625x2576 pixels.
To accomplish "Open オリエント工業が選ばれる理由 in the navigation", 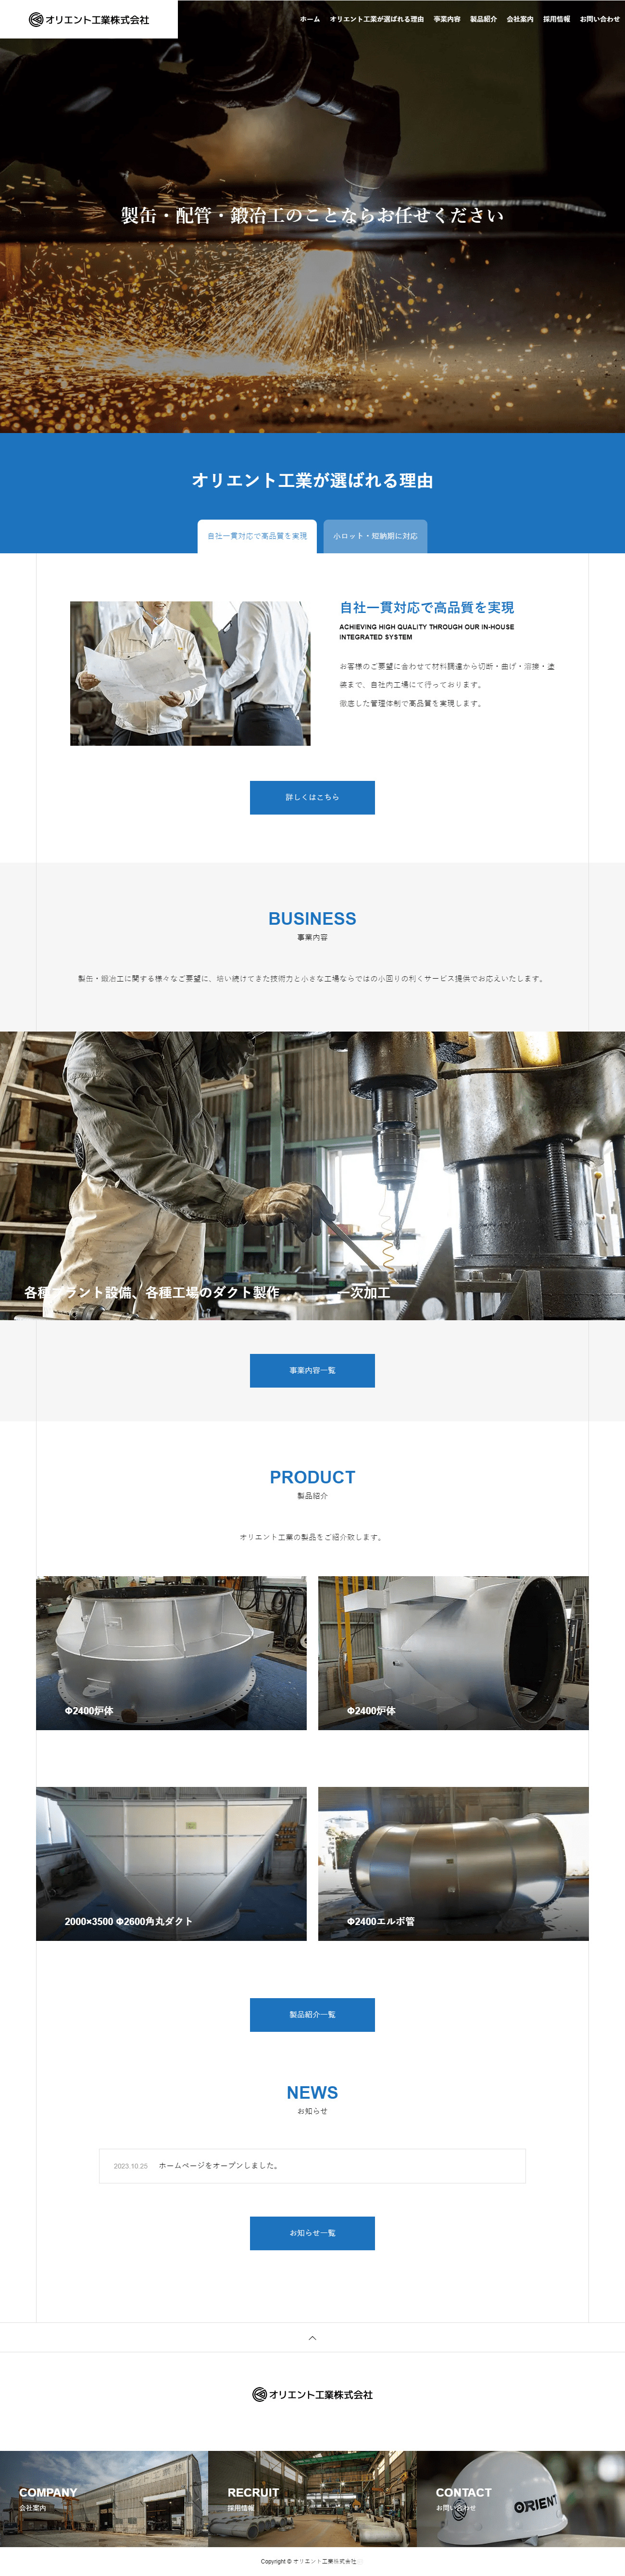I will point(377,19).
